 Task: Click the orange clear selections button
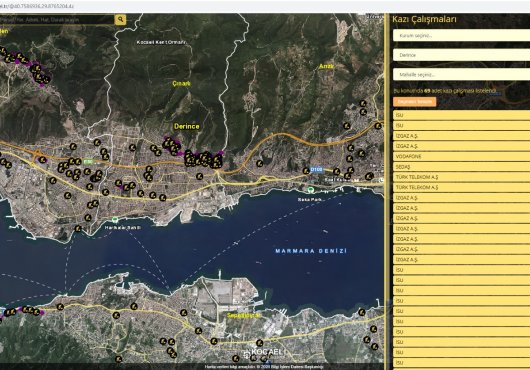(414, 101)
